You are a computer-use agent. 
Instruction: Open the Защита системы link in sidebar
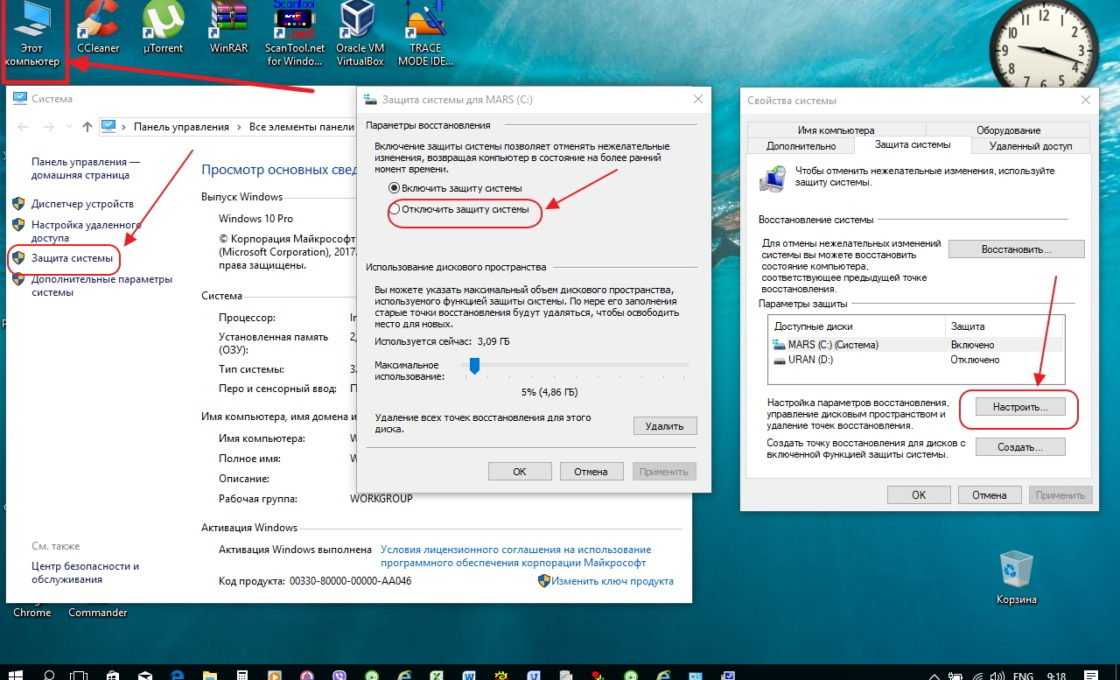(71, 258)
